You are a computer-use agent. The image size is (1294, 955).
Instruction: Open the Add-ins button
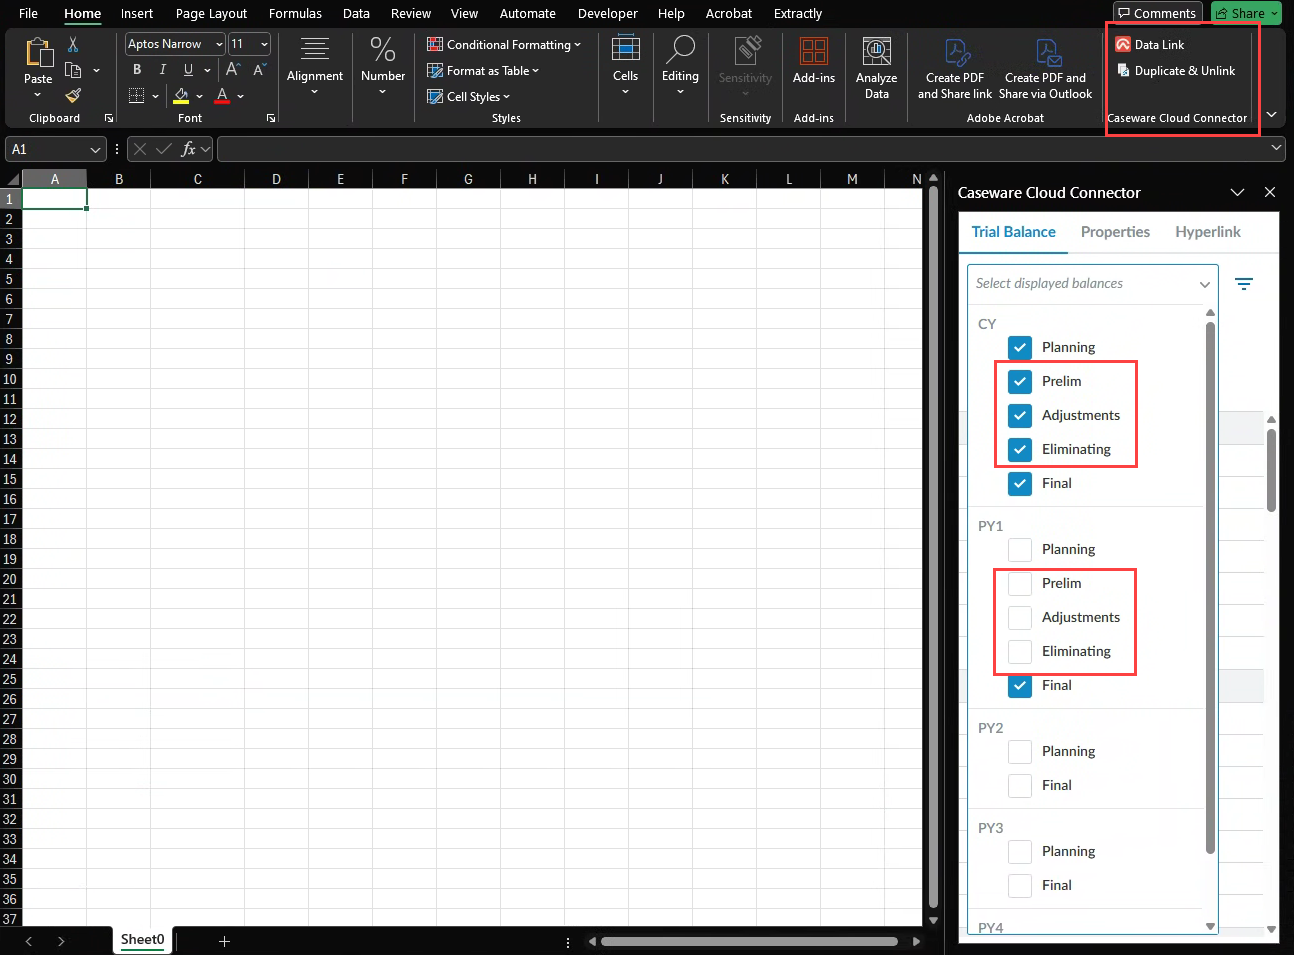click(x=813, y=60)
